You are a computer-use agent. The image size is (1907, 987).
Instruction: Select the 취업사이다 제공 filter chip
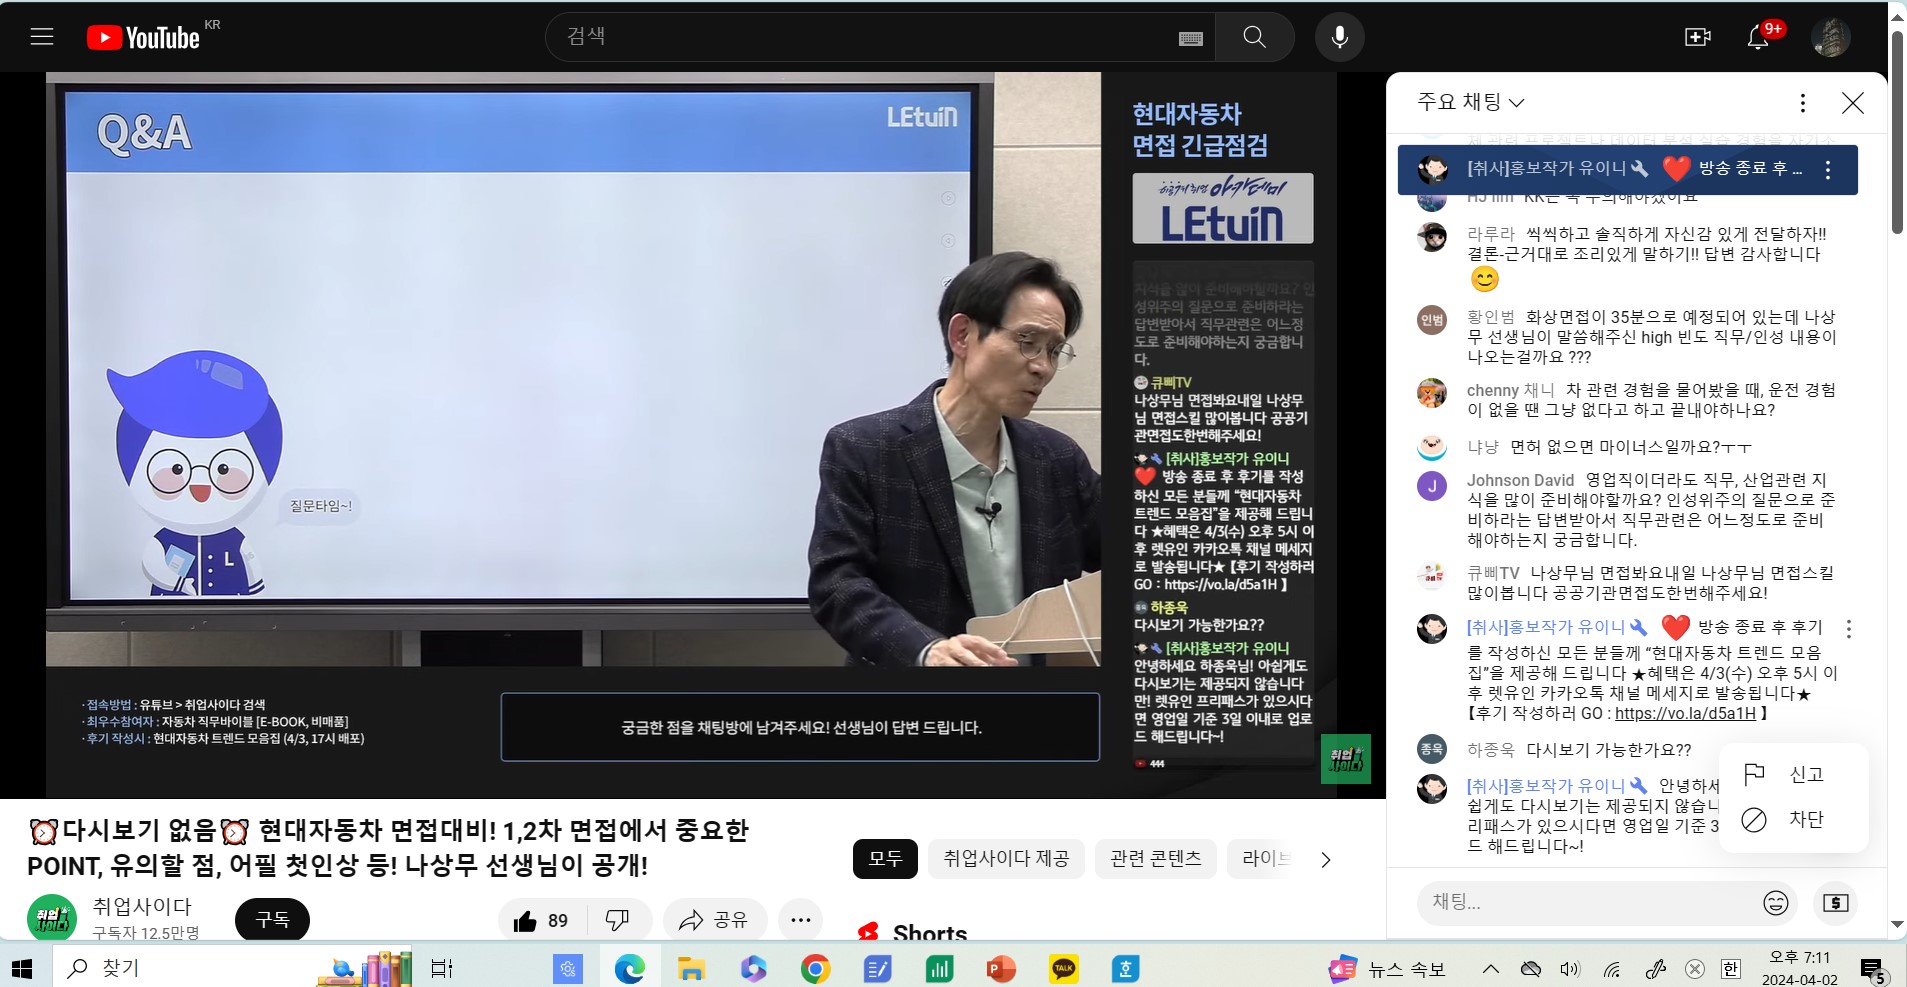1006,859
